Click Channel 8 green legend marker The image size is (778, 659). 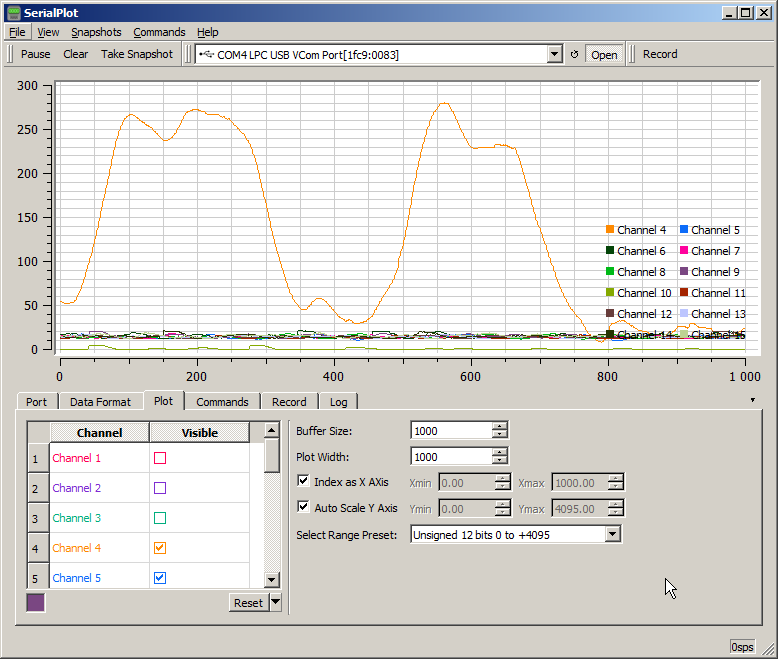[610, 271]
